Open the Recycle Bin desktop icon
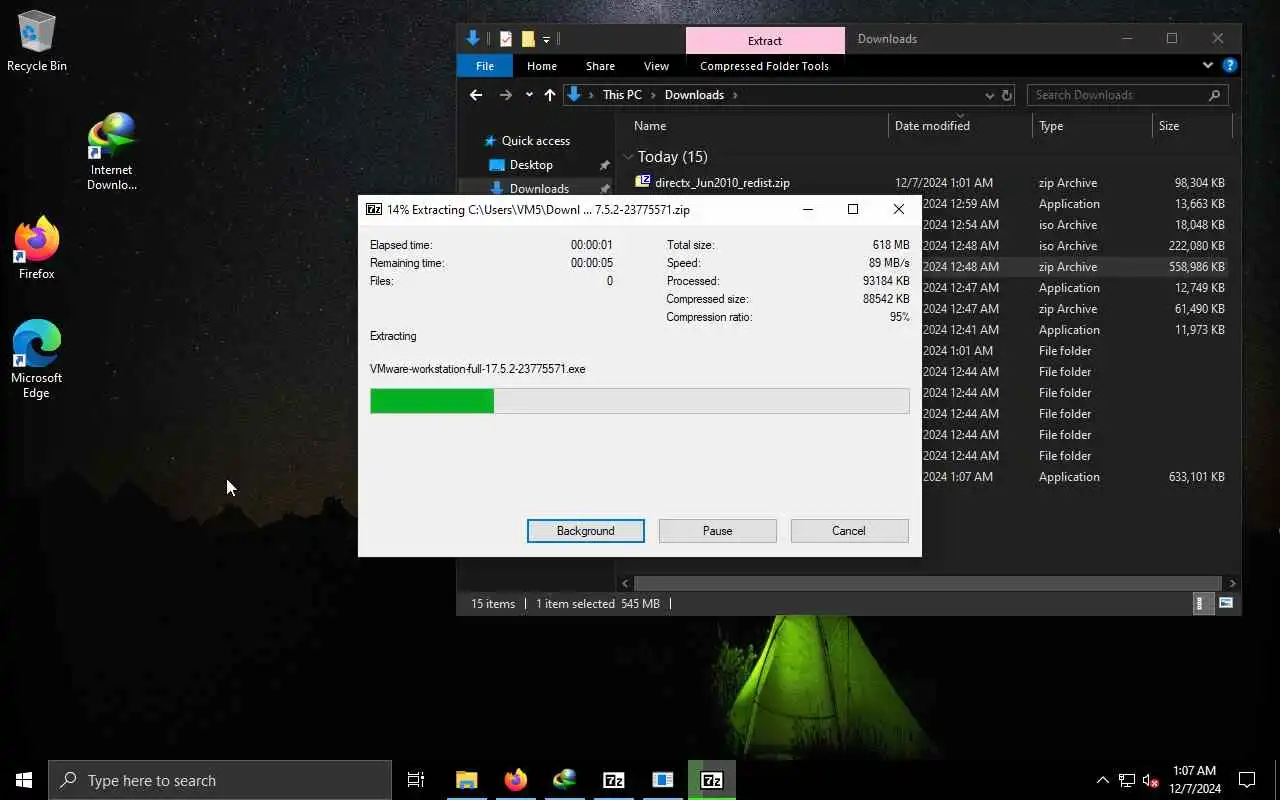 (37, 42)
